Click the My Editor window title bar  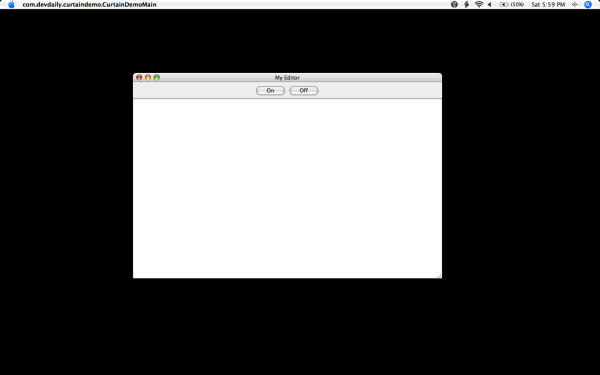click(287, 77)
